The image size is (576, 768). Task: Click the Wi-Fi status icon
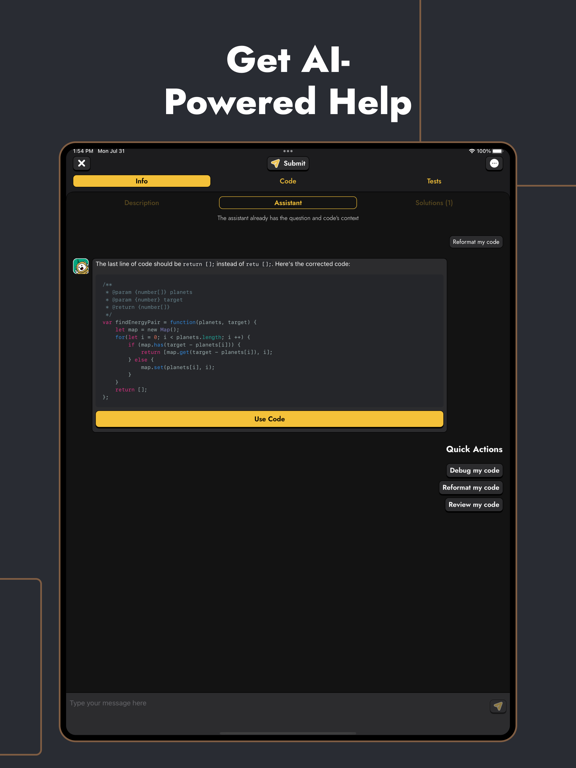click(x=472, y=151)
